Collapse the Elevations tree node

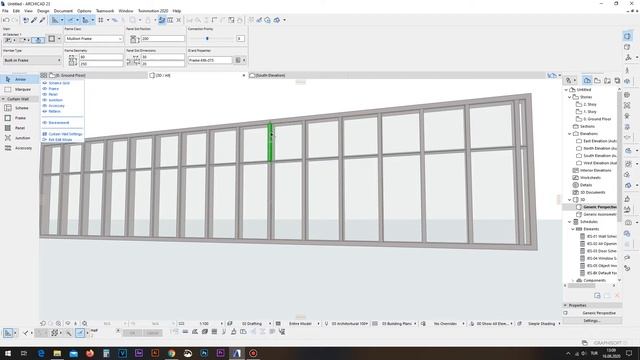point(570,133)
